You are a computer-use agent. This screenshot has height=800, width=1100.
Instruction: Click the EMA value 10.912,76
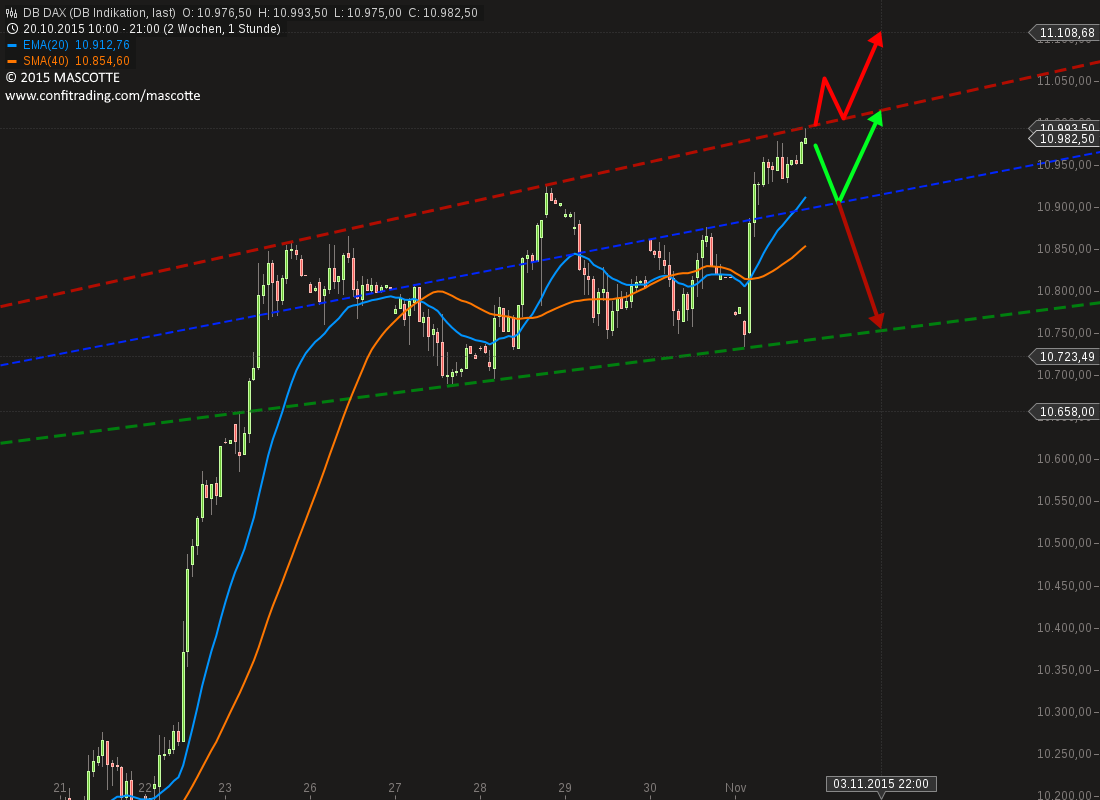102,45
